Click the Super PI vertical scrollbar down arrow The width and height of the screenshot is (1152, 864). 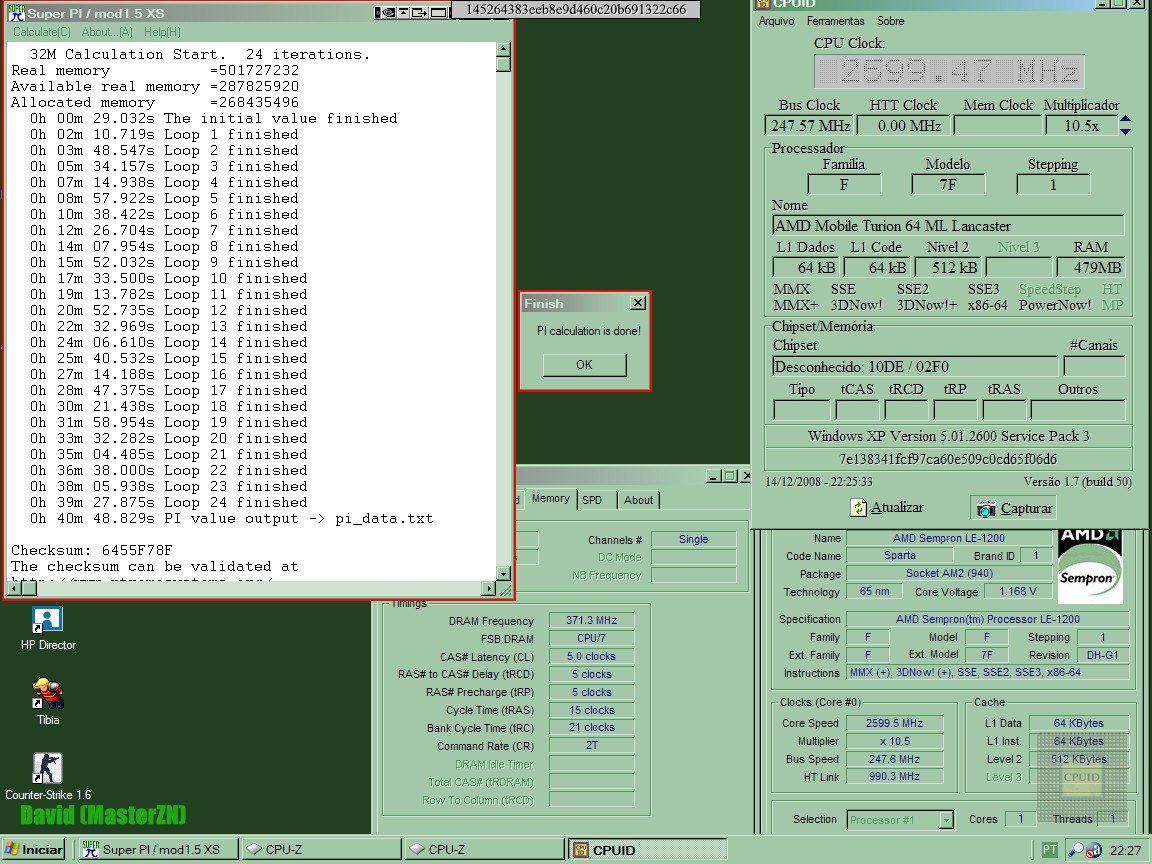click(x=503, y=574)
